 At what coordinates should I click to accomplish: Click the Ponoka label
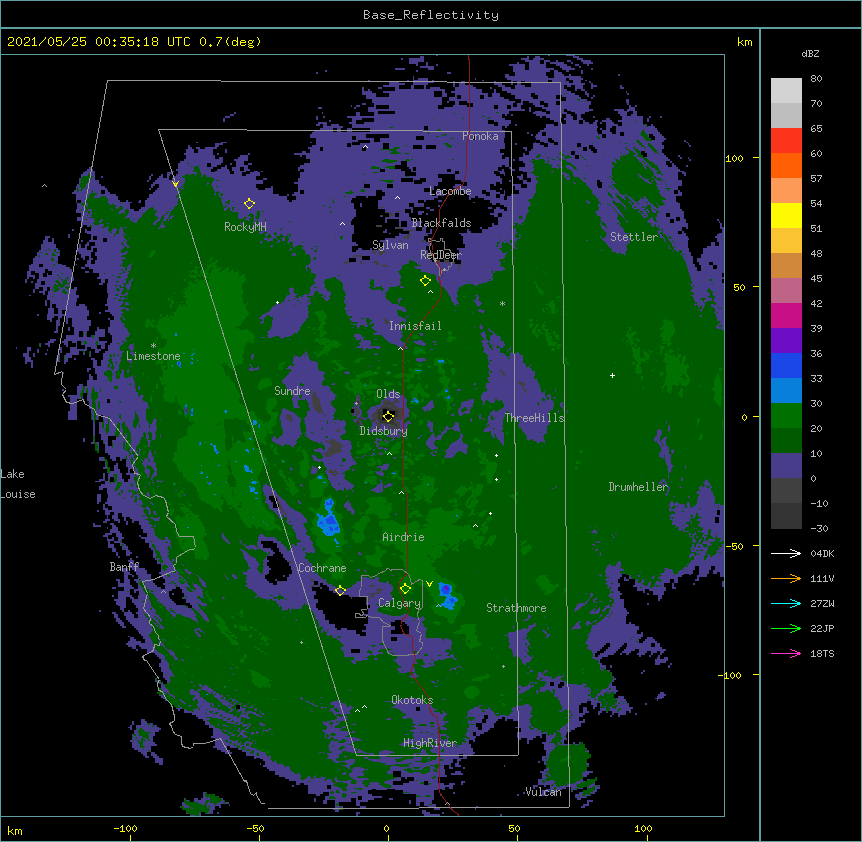point(480,136)
